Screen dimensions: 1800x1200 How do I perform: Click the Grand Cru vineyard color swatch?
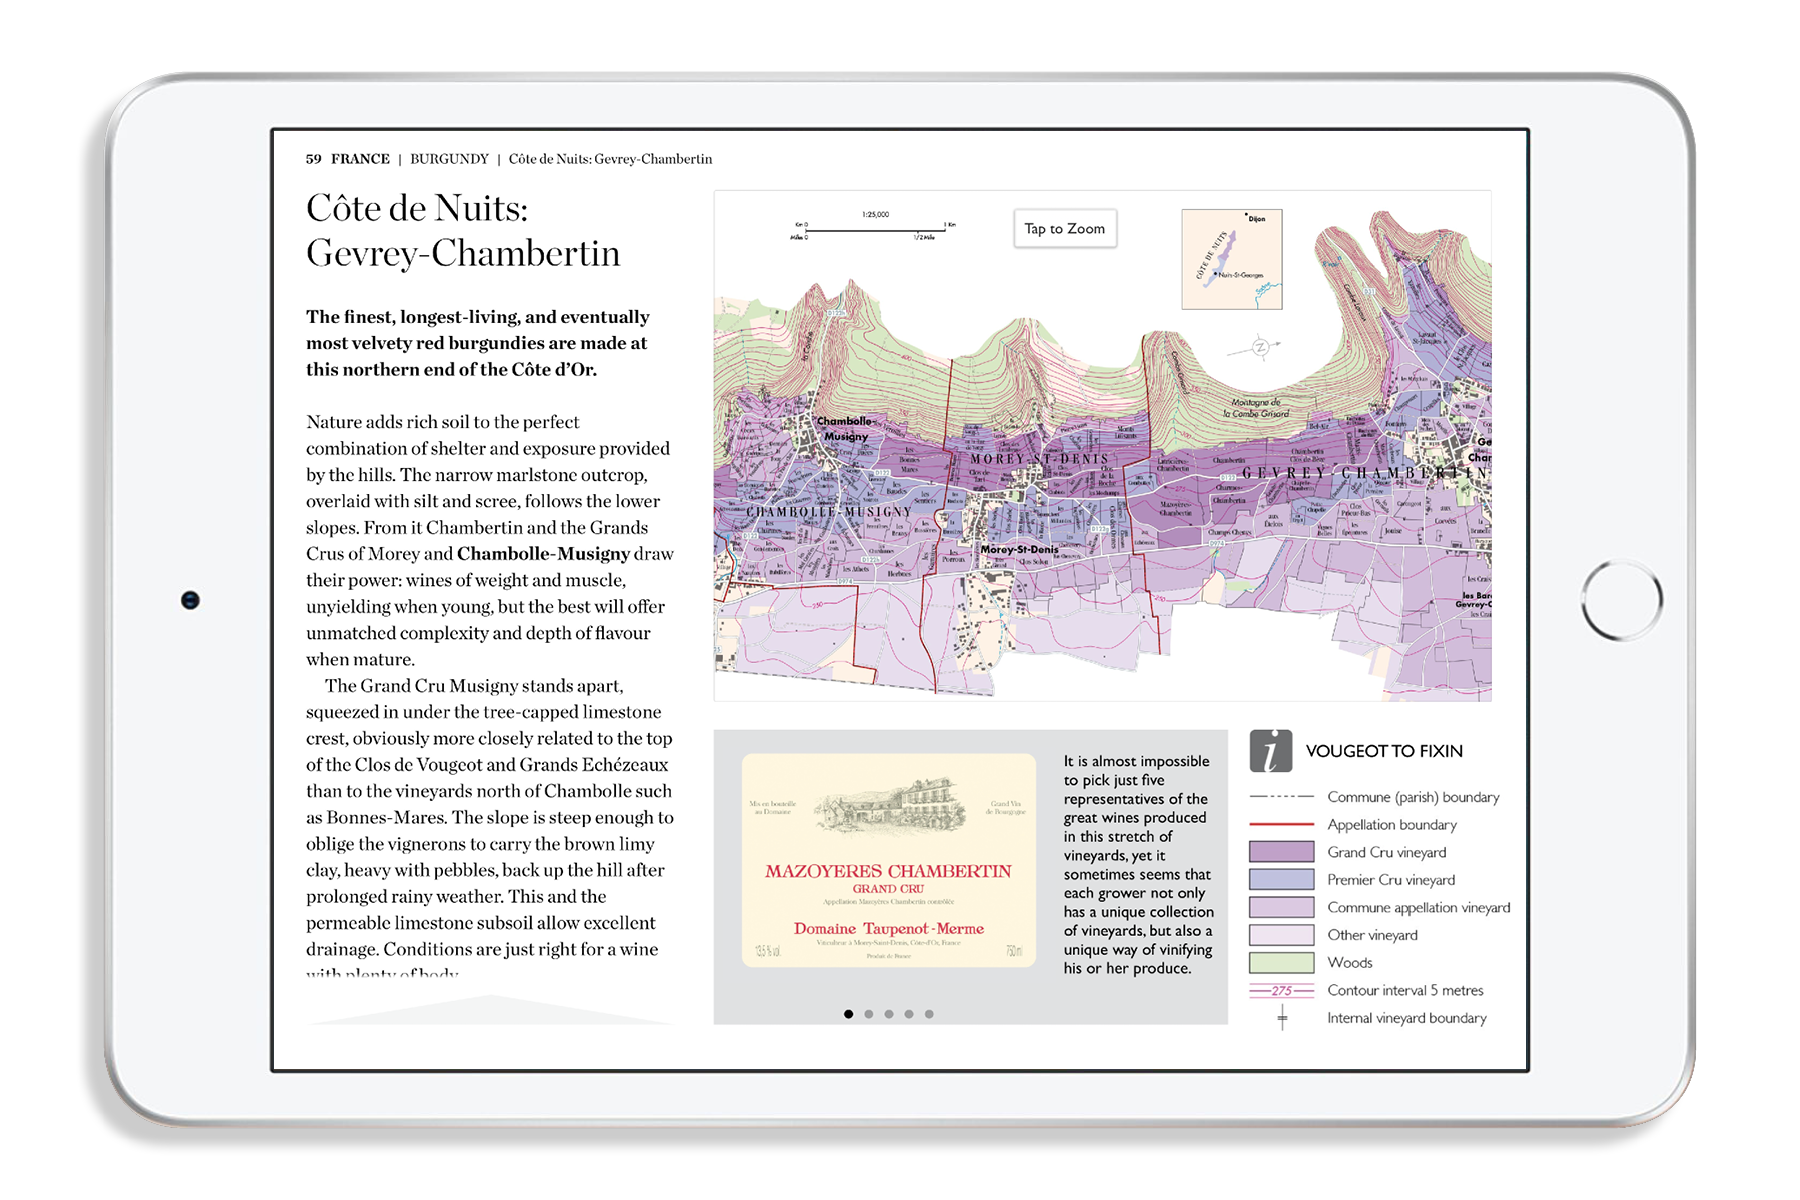[x=1282, y=852]
